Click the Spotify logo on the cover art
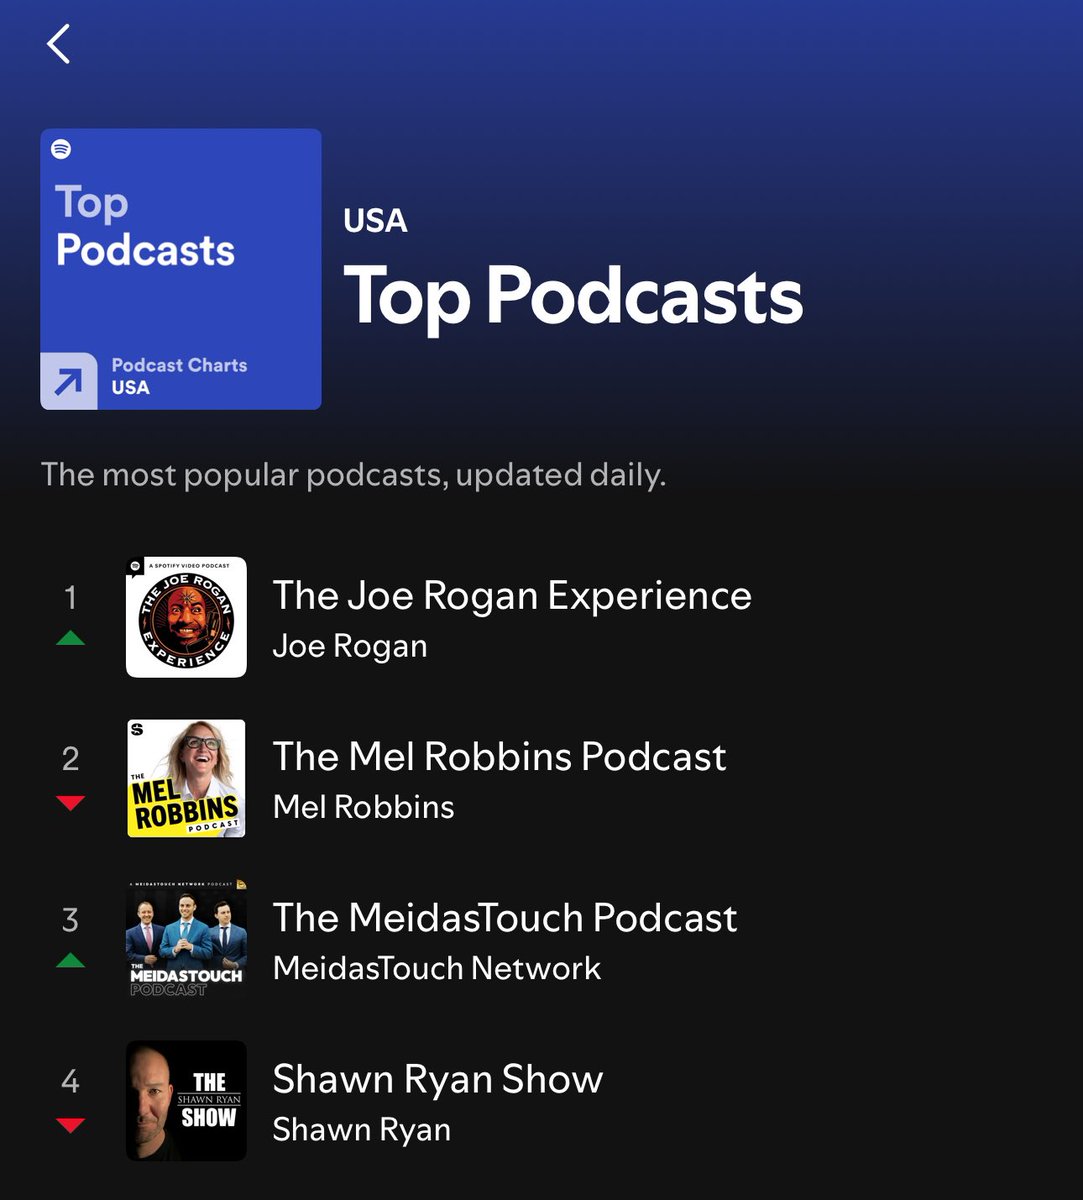The image size is (1083, 1200). pos(61,149)
